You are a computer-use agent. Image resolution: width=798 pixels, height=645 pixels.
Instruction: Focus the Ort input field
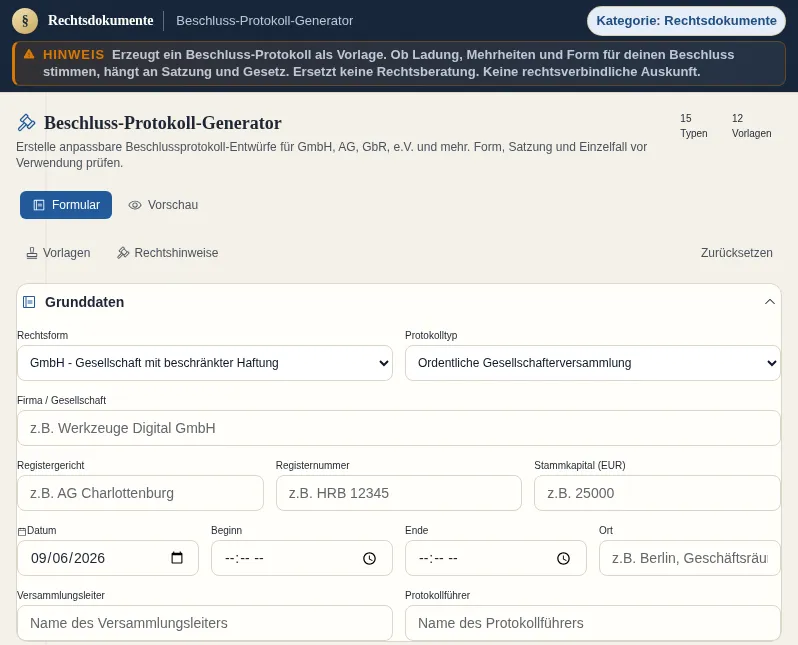690,558
